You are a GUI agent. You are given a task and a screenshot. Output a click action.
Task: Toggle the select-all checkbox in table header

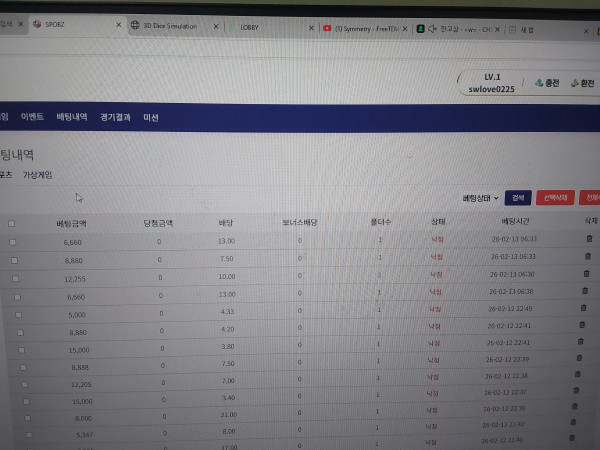pyautogui.click(x=11, y=224)
